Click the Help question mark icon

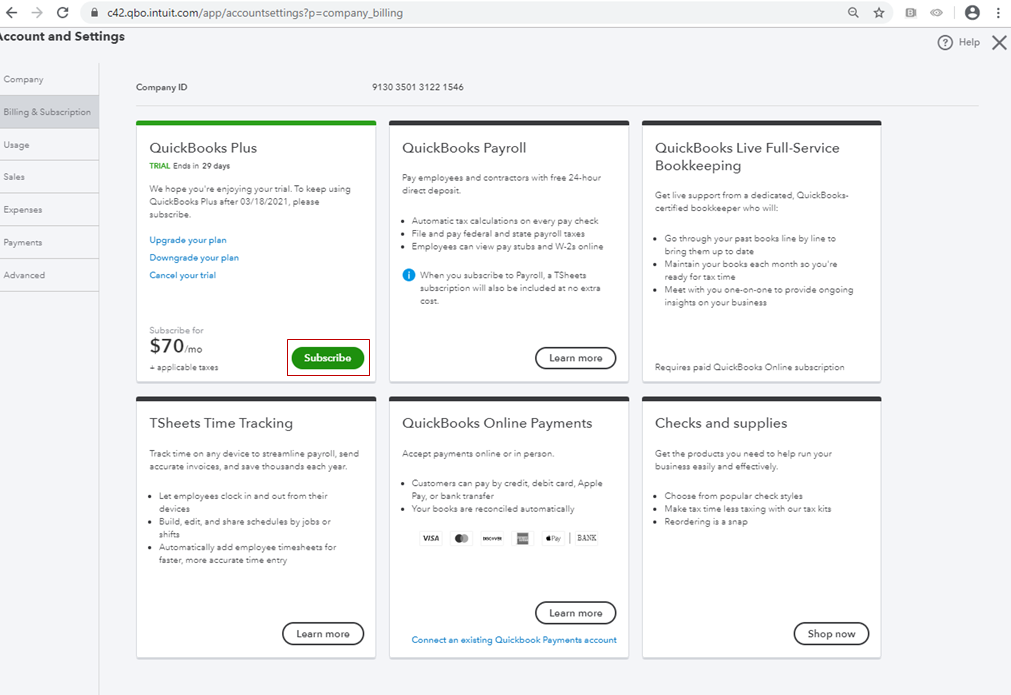tap(945, 43)
